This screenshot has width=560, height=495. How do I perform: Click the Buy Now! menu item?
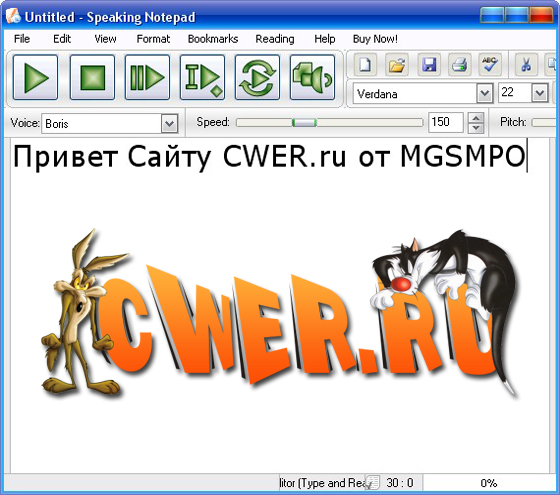(375, 39)
